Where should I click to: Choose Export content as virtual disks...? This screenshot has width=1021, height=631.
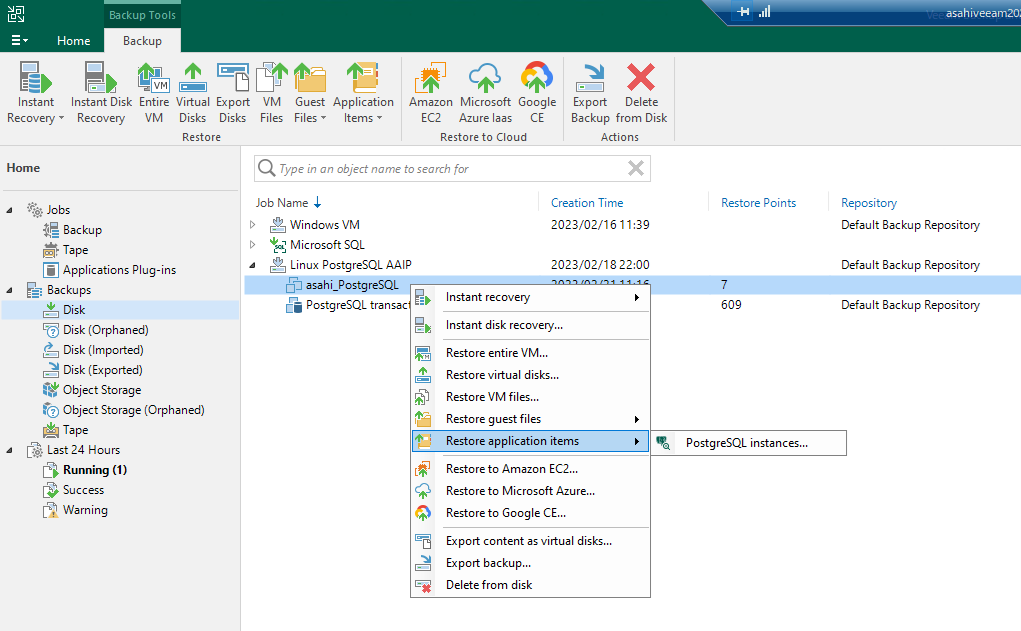coord(530,541)
